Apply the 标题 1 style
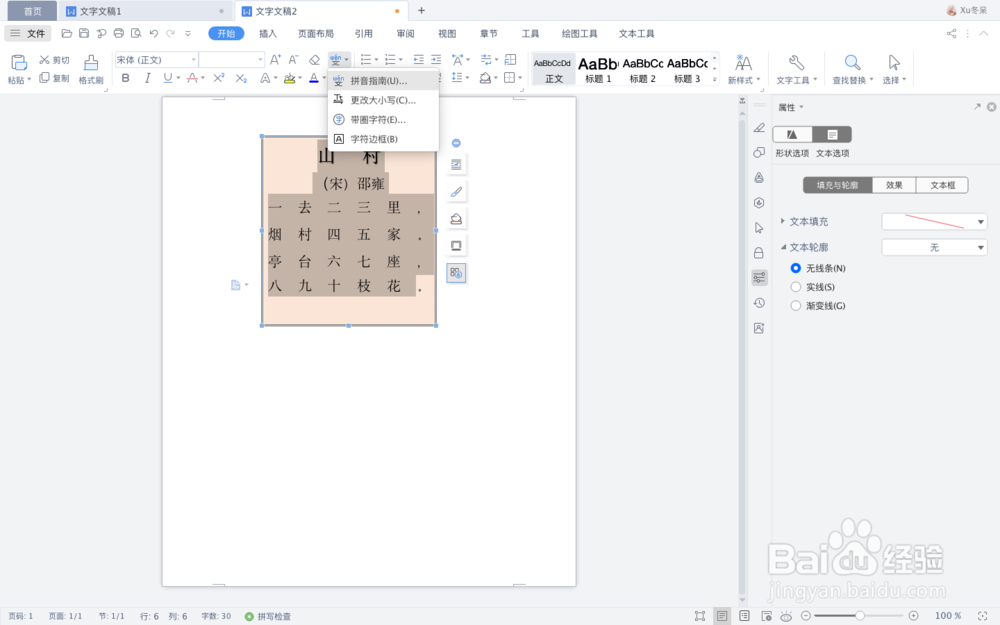 coord(598,69)
